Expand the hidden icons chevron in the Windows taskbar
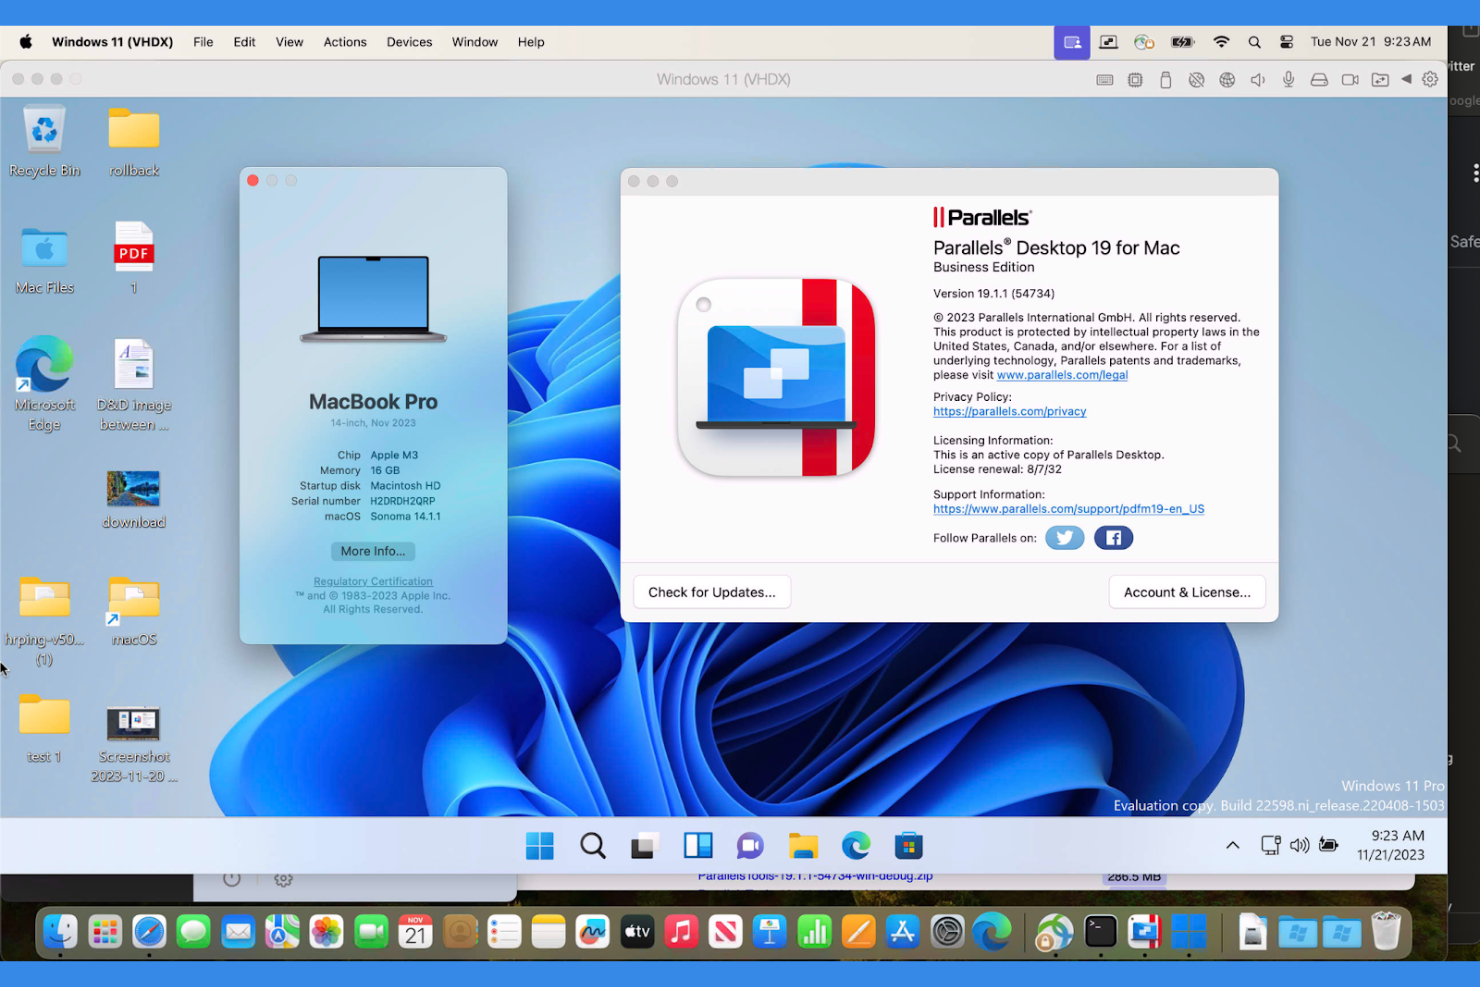This screenshot has height=987, width=1480. pyautogui.click(x=1232, y=845)
